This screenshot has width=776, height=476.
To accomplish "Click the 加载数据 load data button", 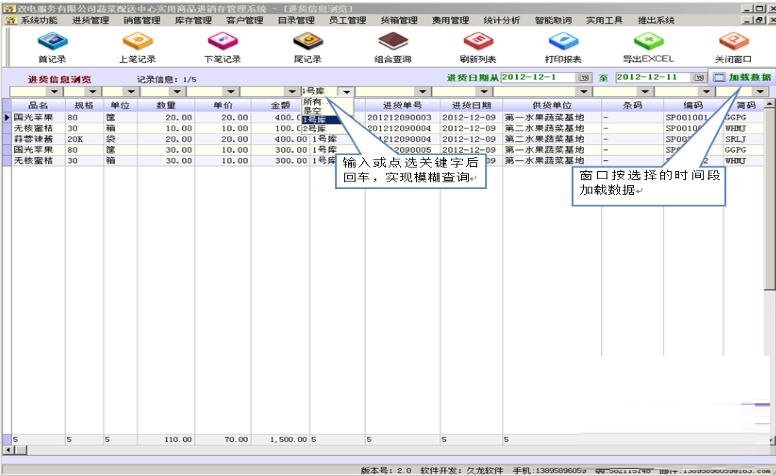I will 742,77.
